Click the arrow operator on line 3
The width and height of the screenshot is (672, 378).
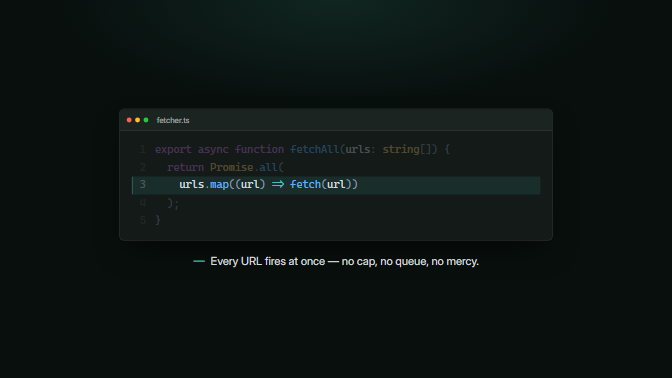[278, 185]
